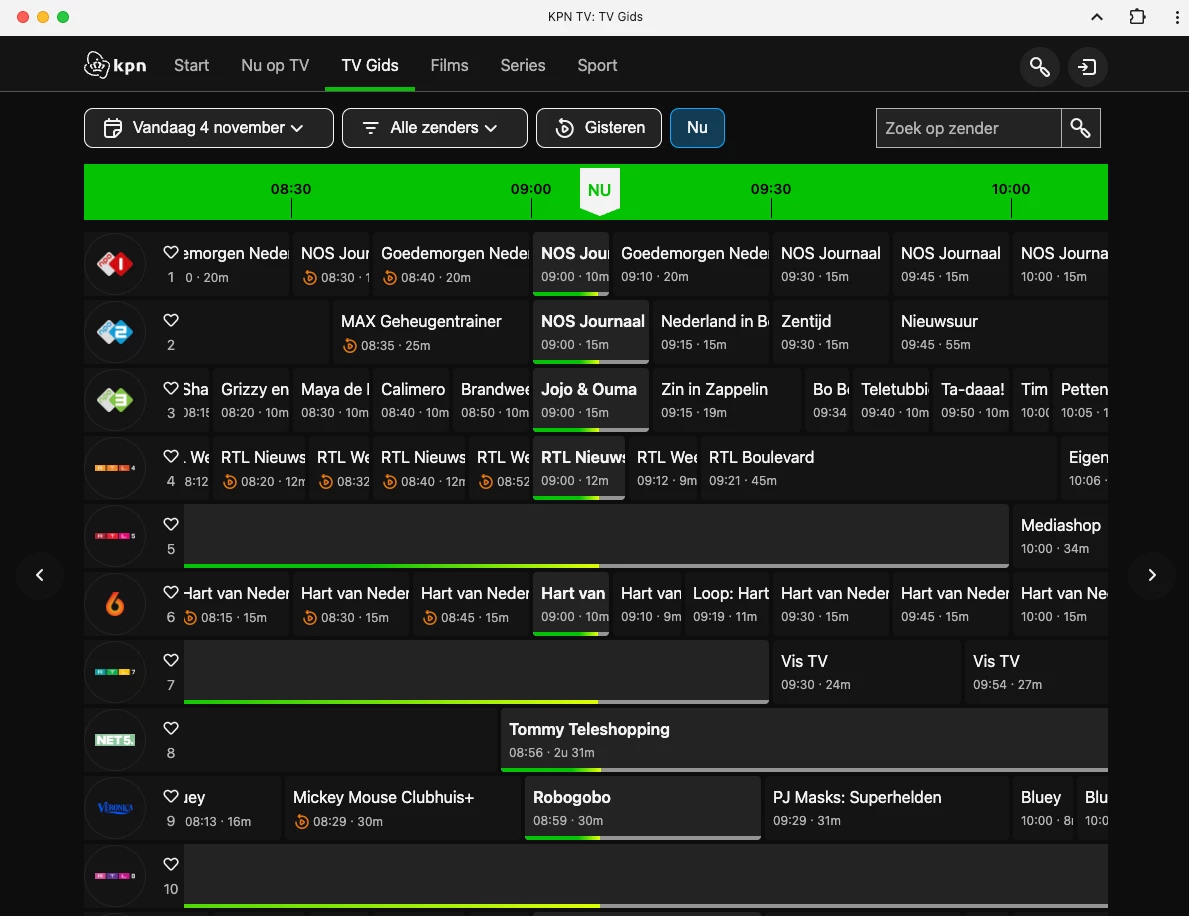The width and height of the screenshot is (1189, 916).
Task: Open the RTL 8 channel logo
Action: (x=115, y=876)
